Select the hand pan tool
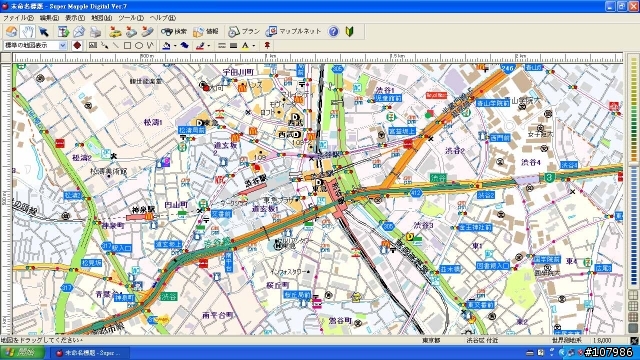640x360 pixels. [28, 31]
